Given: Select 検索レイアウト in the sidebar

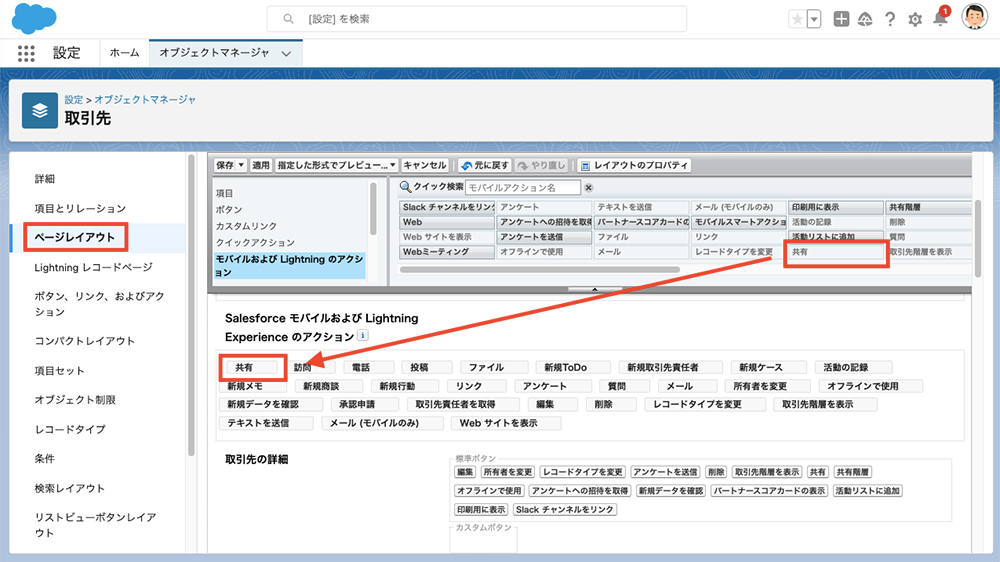Looking at the screenshot, I should (x=70, y=488).
